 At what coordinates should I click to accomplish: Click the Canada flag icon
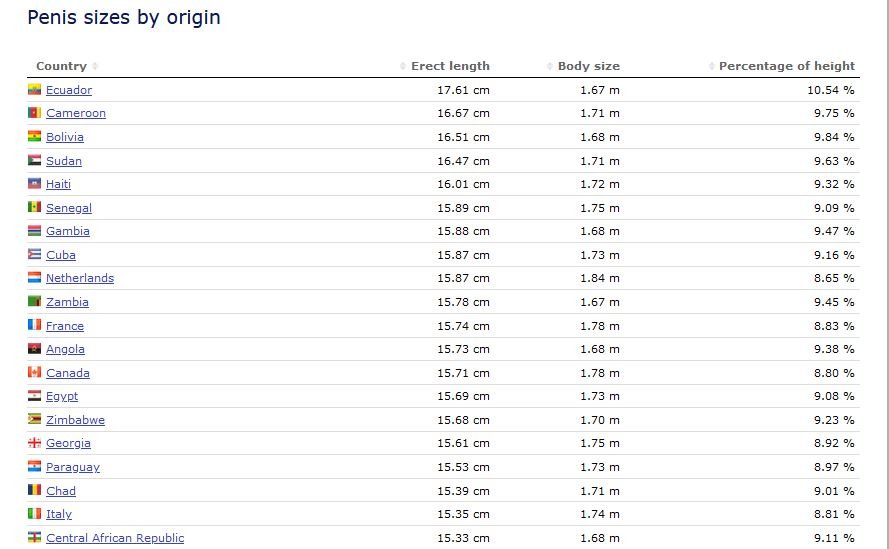click(34, 373)
